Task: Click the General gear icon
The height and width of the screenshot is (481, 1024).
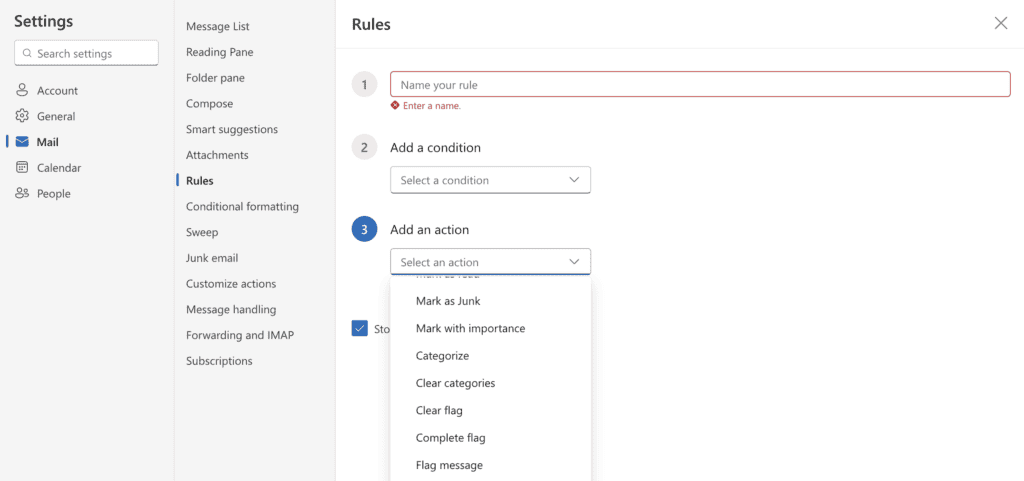Action: tap(22, 116)
